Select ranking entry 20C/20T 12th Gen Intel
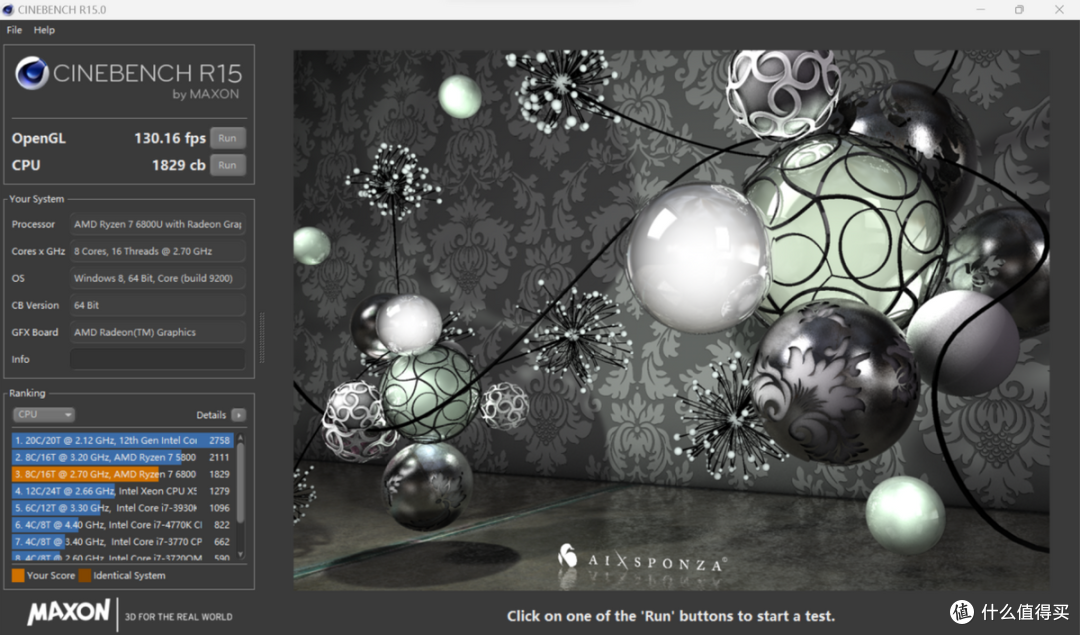Screen dimensions: 1080x635 point(123,440)
